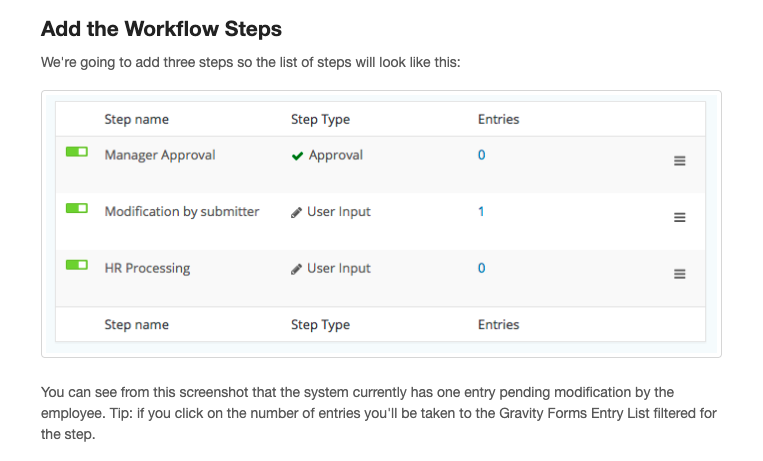Click the drag handle for Manager Approval
The height and width of the screenshot is (461, 763).
[679, 161]
